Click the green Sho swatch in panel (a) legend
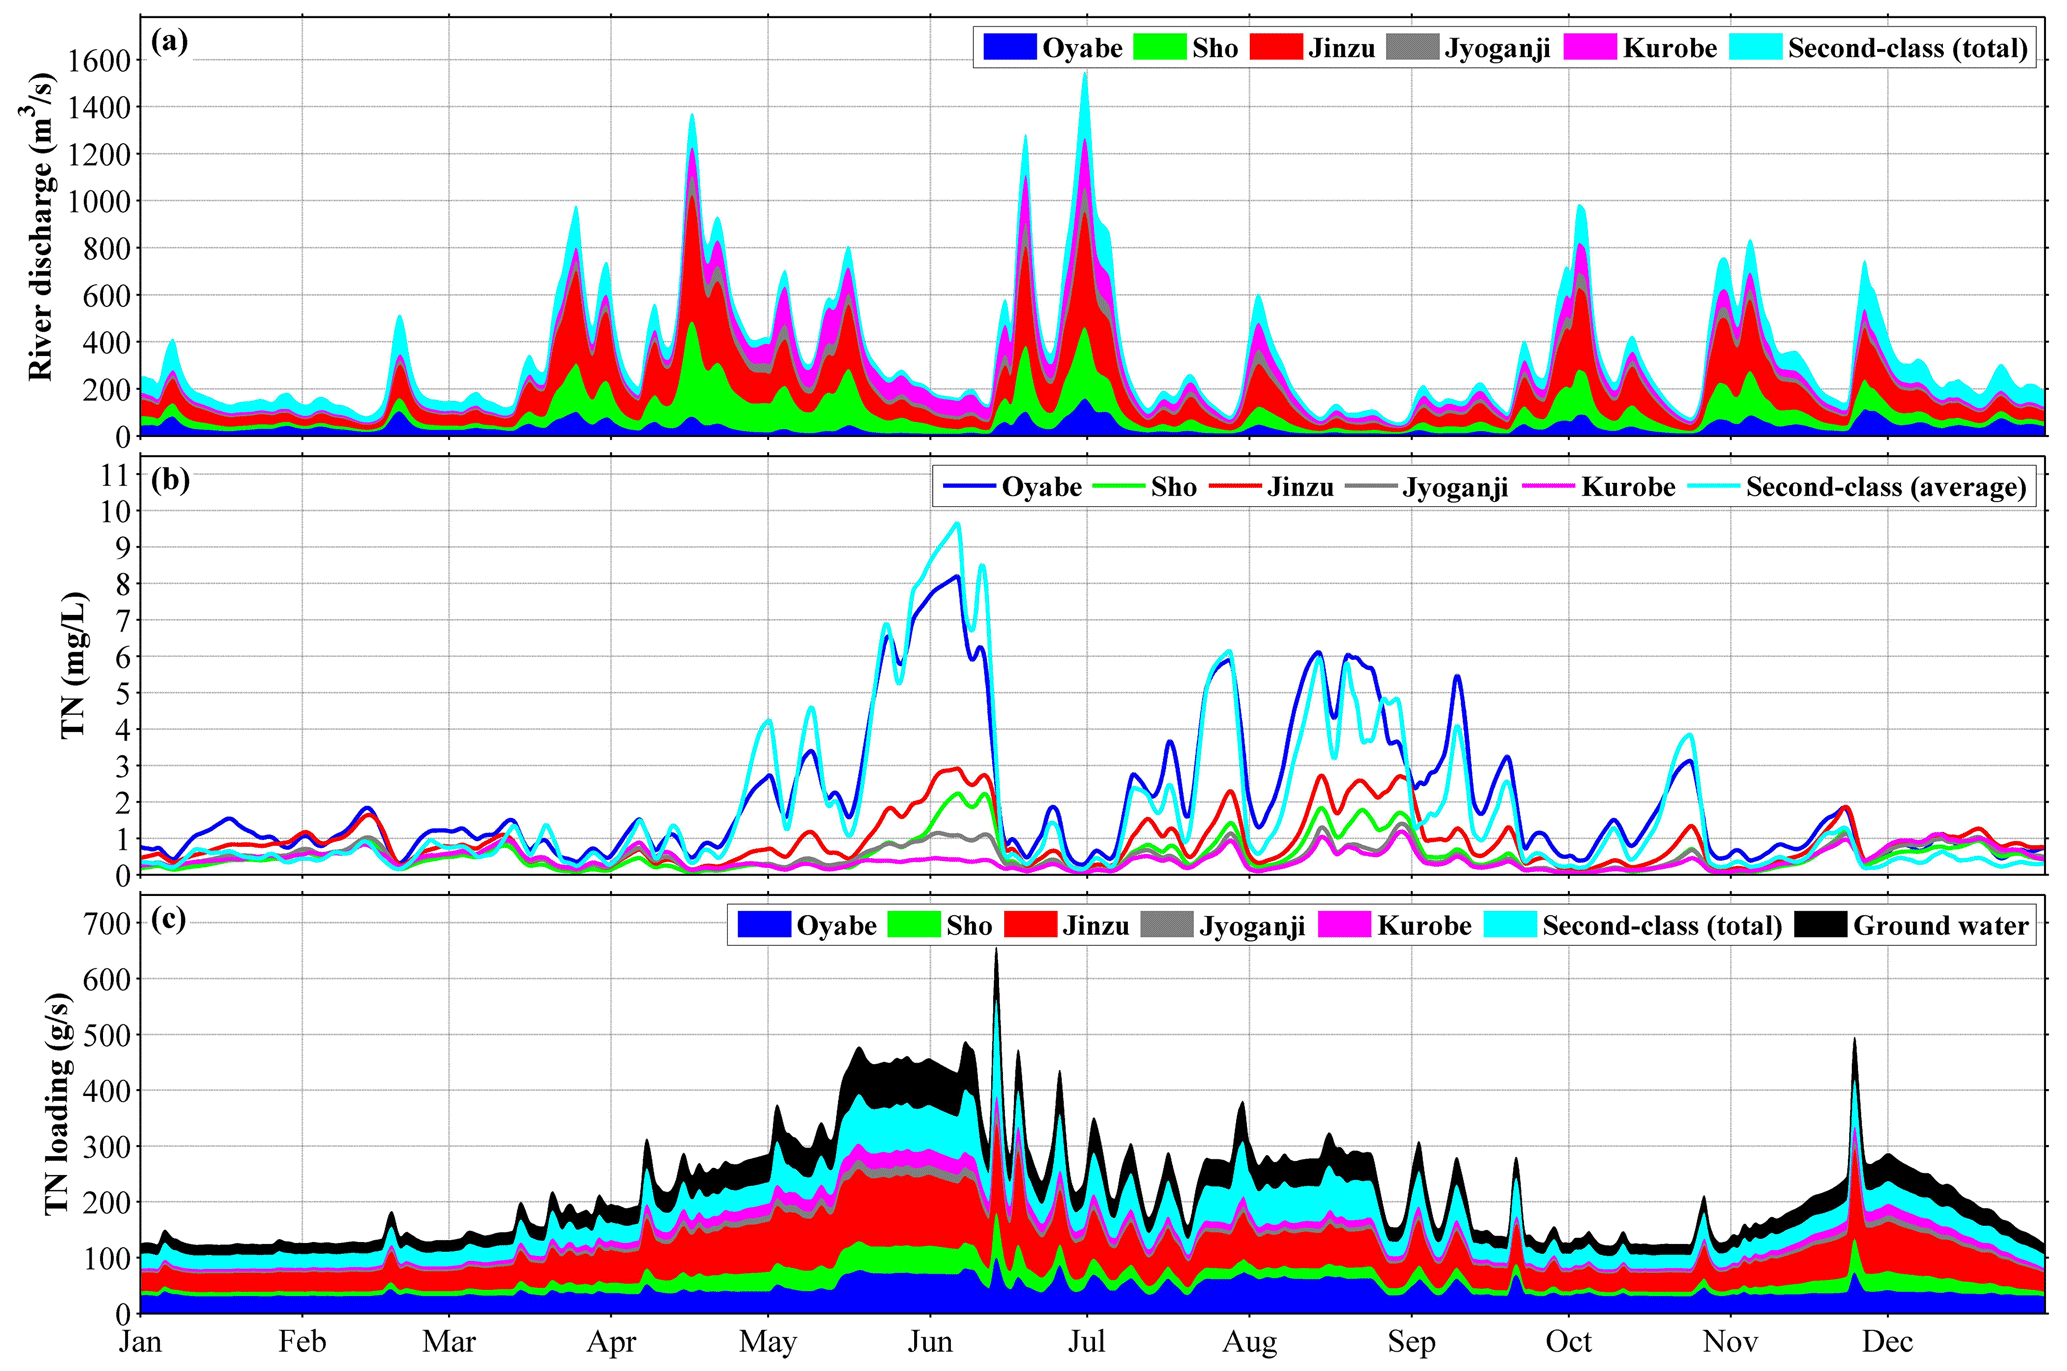The width and height of the screenshot is (2067, 1371). [x=1160, y=47]
